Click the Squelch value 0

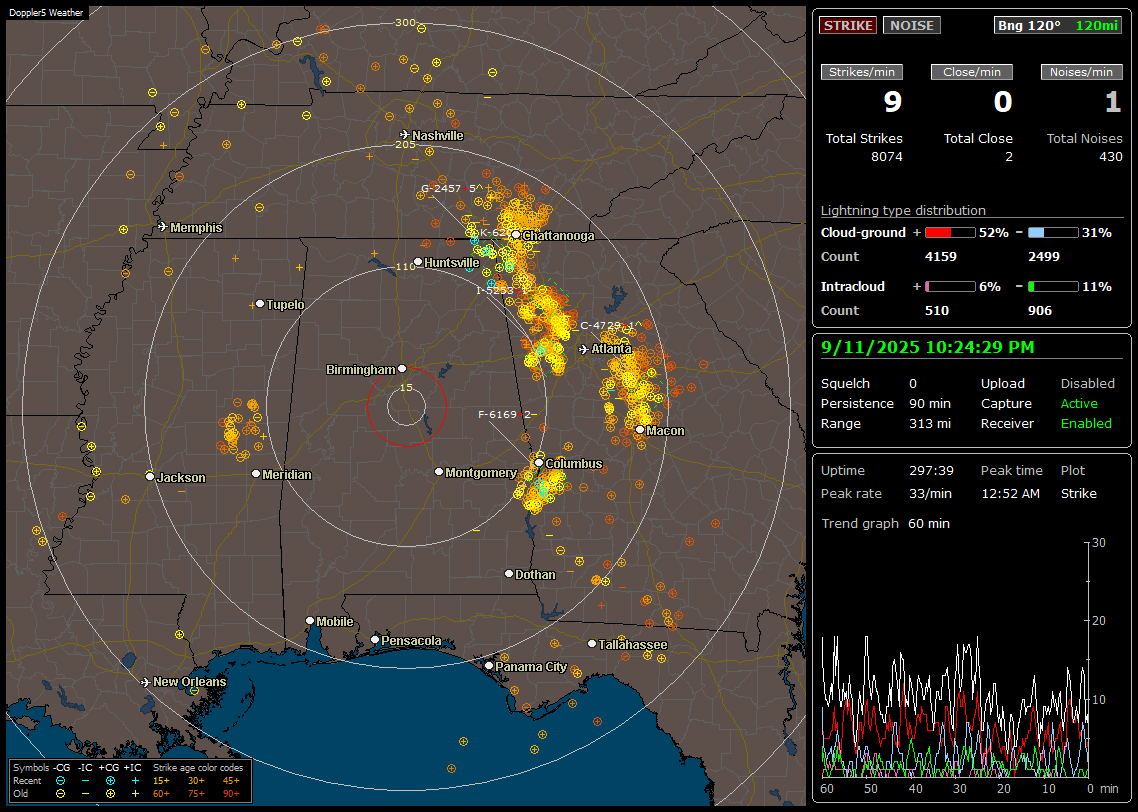pos(913,383)
